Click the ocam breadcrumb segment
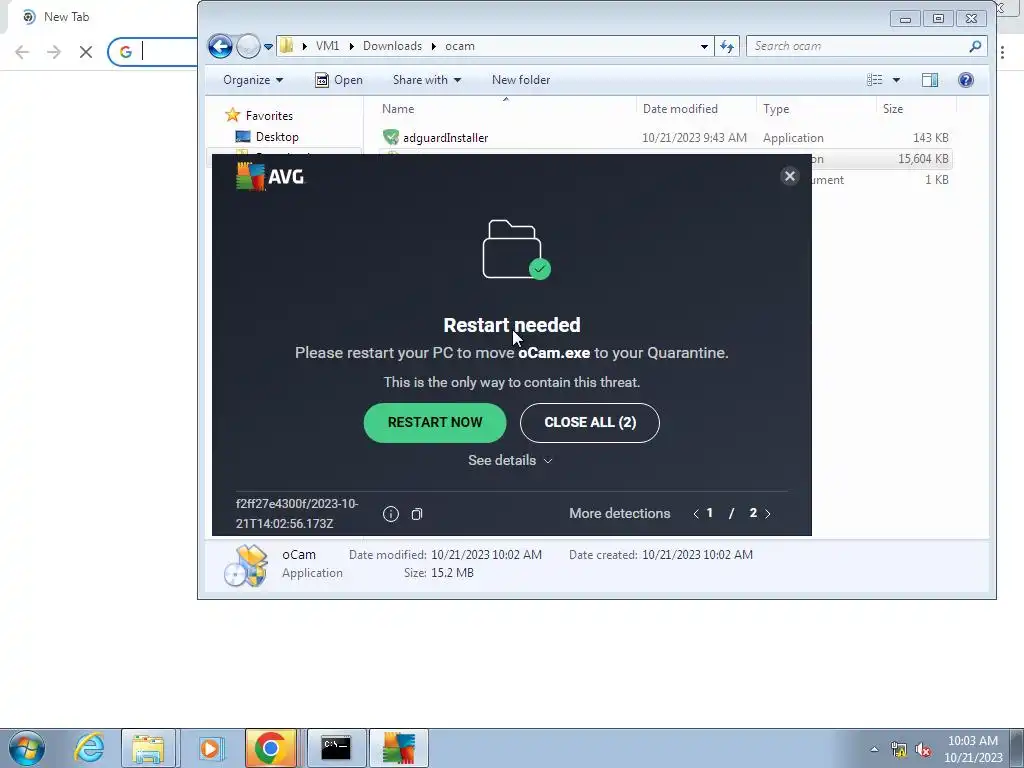The image size is (1024, 768). (460, 46)
